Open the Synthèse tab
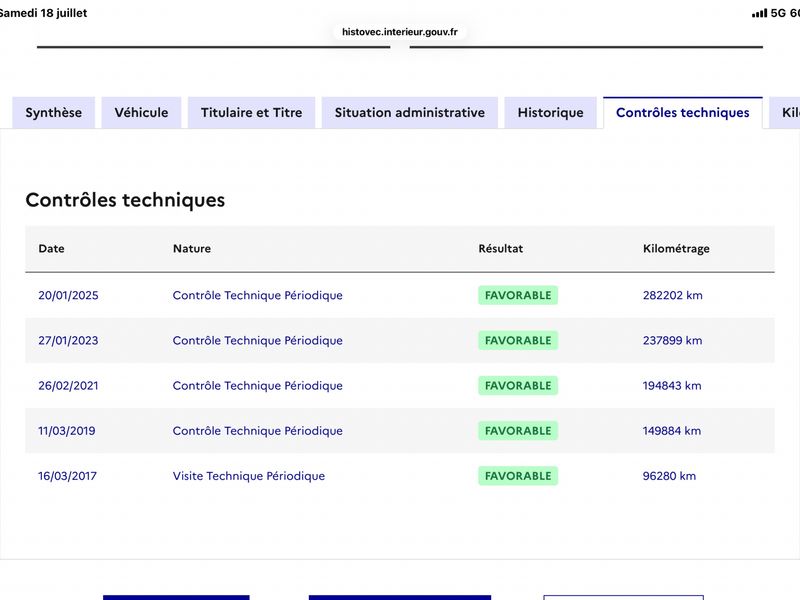Image resolution: width=800 pixels, height=600 pixels. (54, 113)
